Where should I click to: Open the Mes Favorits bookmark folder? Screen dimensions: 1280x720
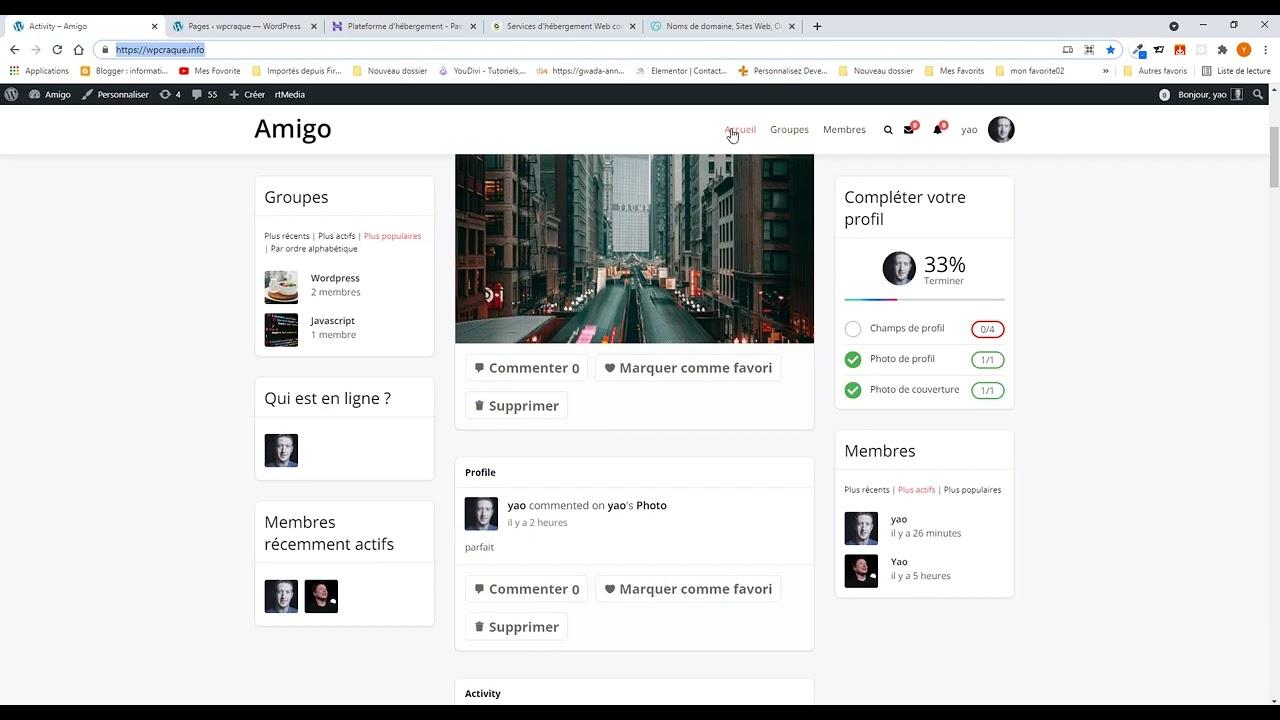click(x=955, y=71)
